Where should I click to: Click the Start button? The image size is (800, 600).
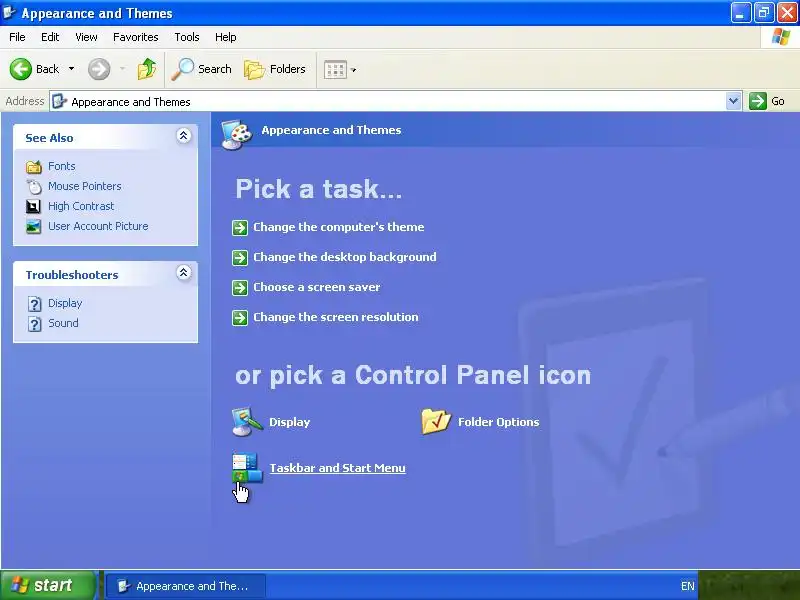click(x=48, y=585)
